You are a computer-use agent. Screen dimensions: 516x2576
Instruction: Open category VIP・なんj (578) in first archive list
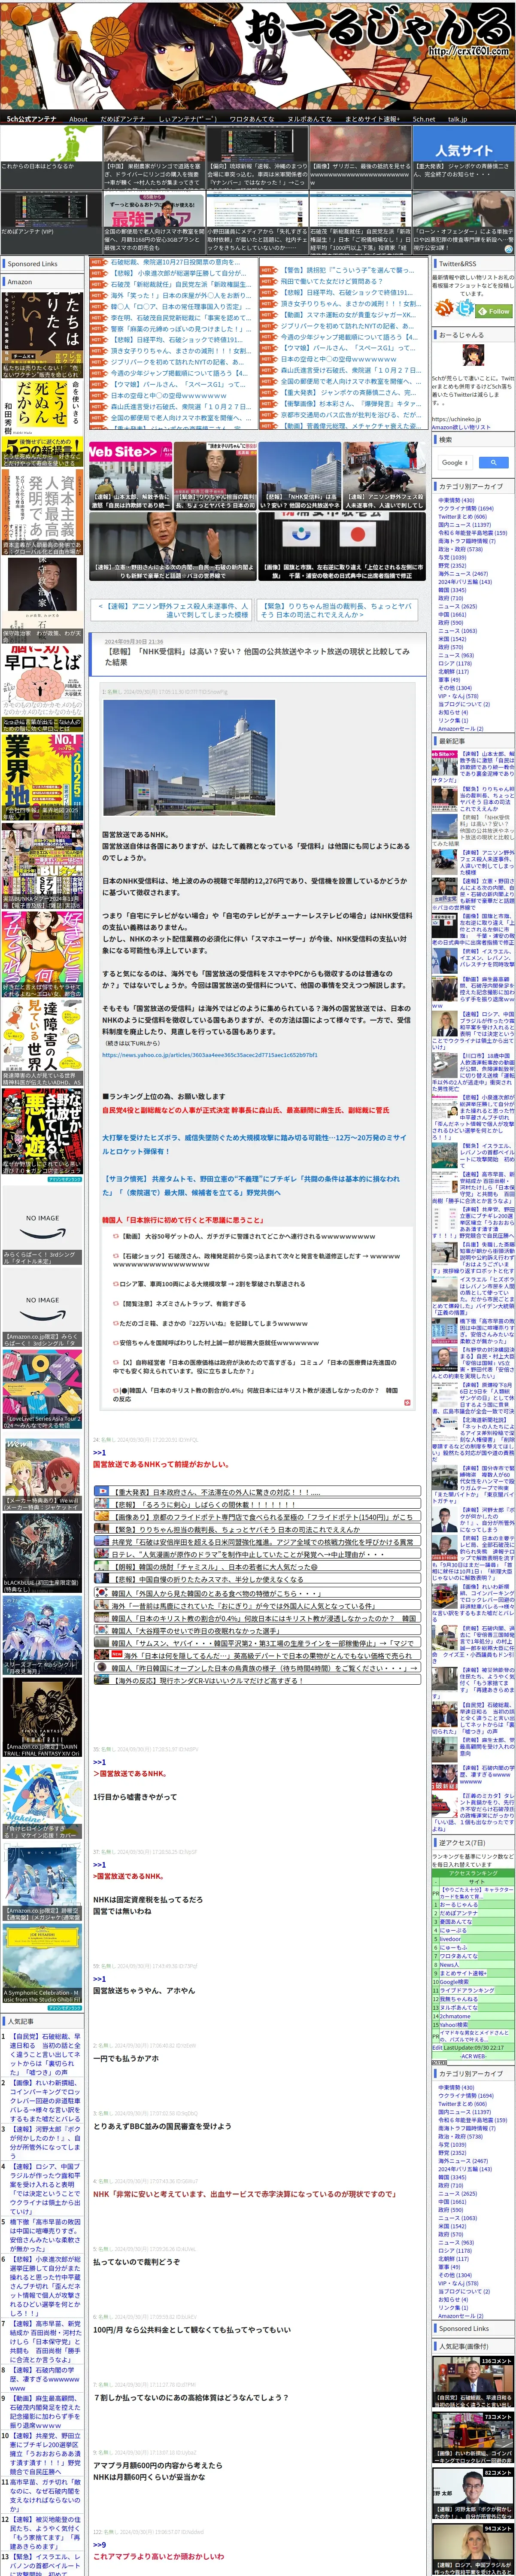458,695
